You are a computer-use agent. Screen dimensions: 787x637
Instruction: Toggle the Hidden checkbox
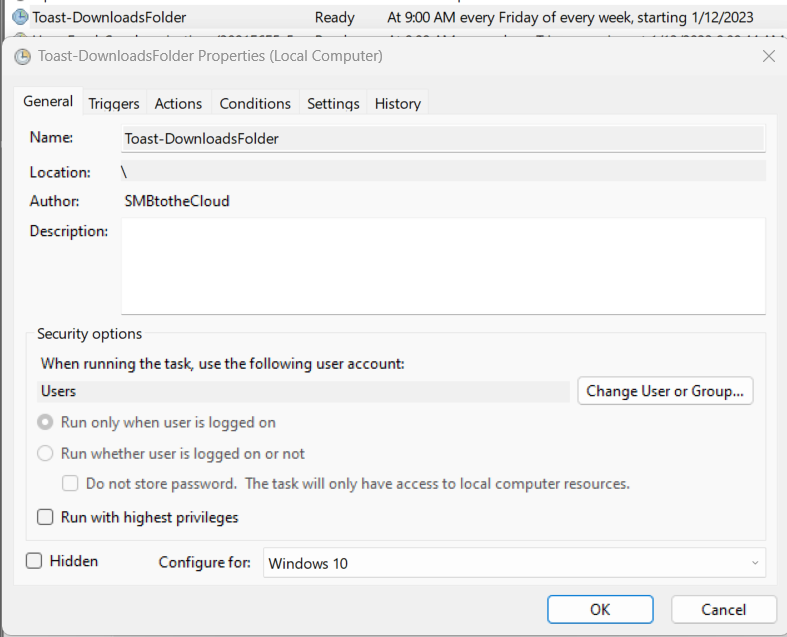click(x=34, y=562)
